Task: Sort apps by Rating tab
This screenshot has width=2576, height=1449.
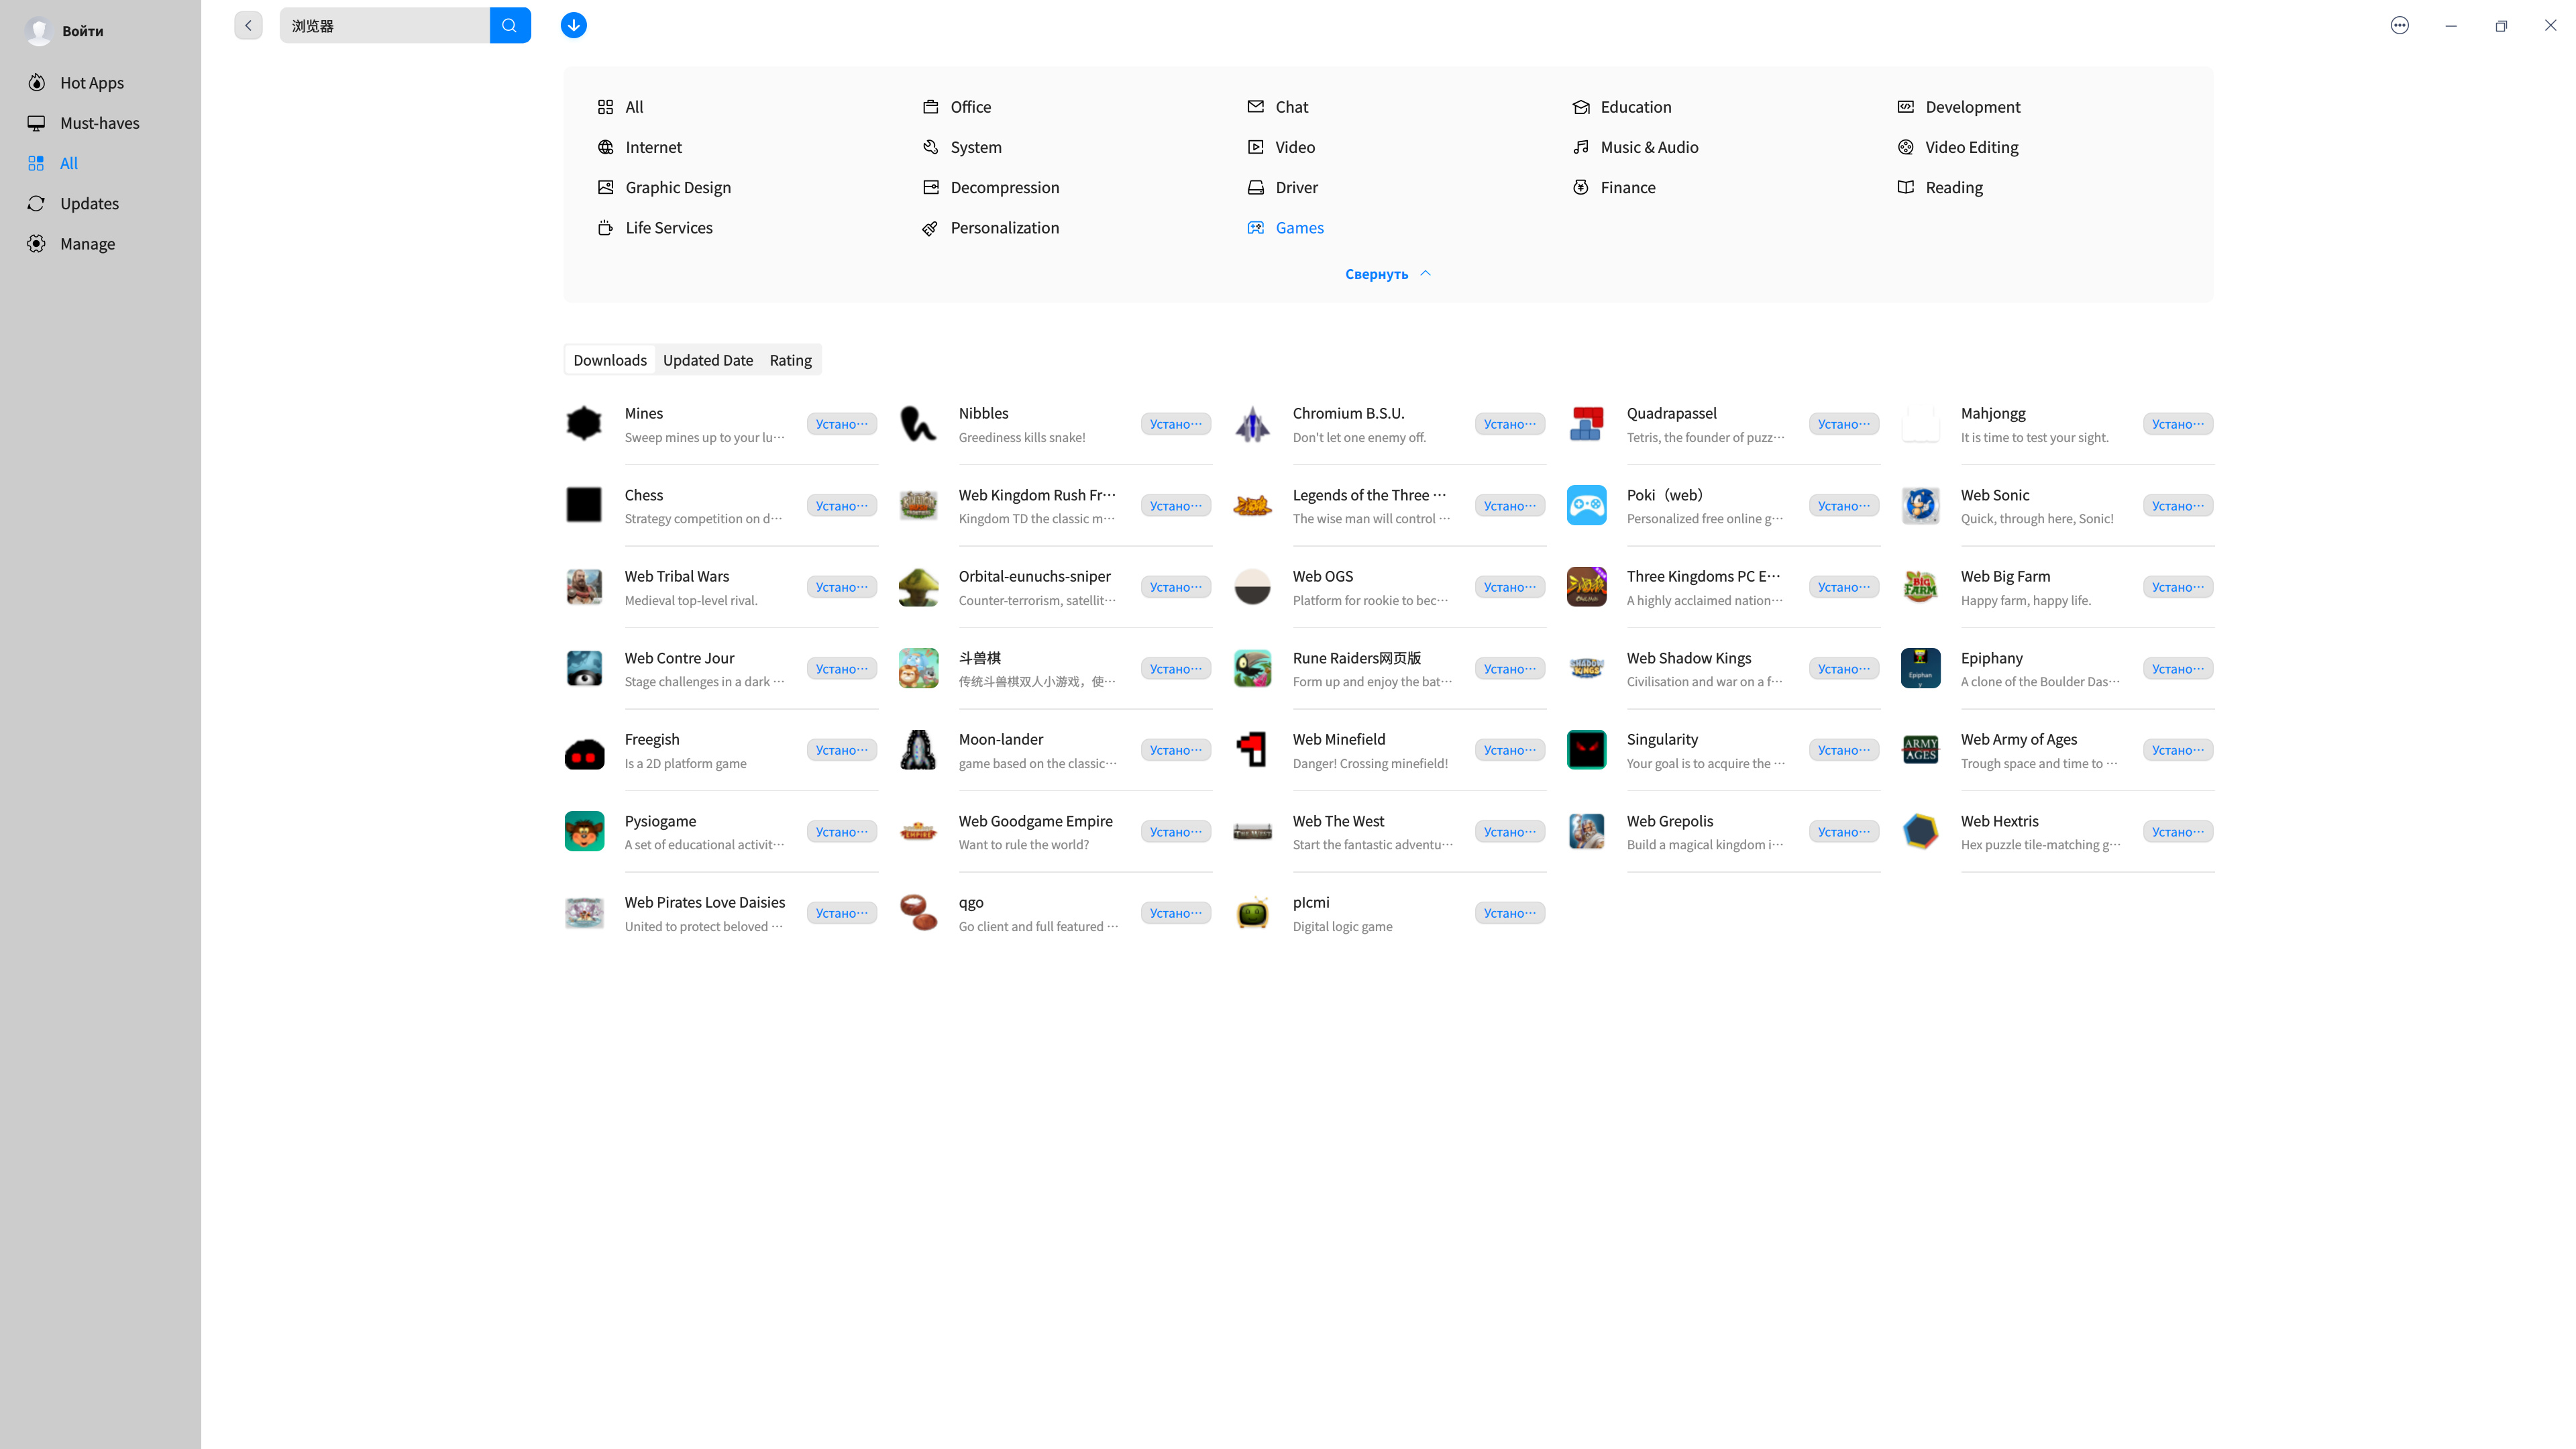Action: (790, 360)
